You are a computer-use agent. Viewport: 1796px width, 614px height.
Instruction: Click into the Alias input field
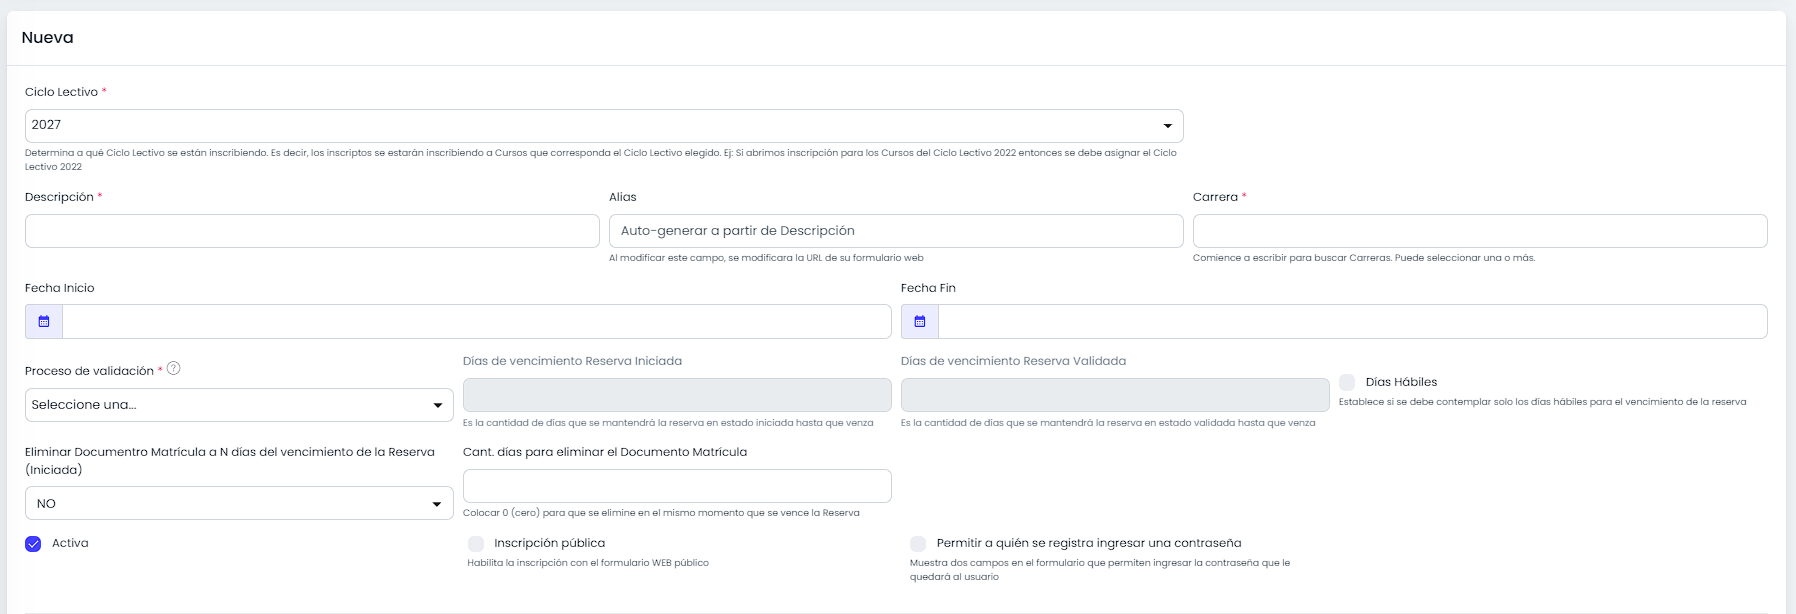pos(896,231)
